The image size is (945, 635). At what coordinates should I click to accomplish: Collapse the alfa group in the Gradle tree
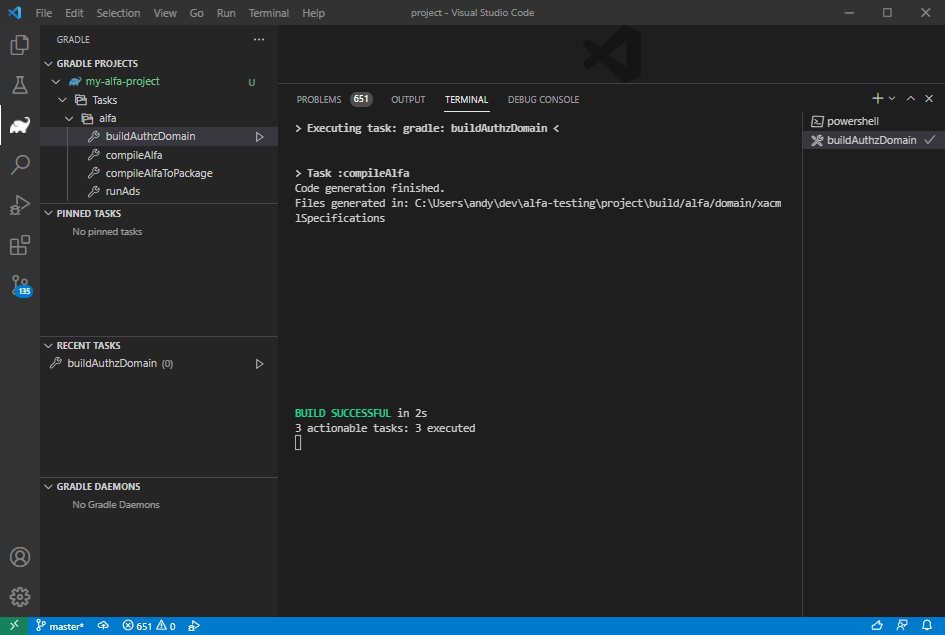pos(70,118)
